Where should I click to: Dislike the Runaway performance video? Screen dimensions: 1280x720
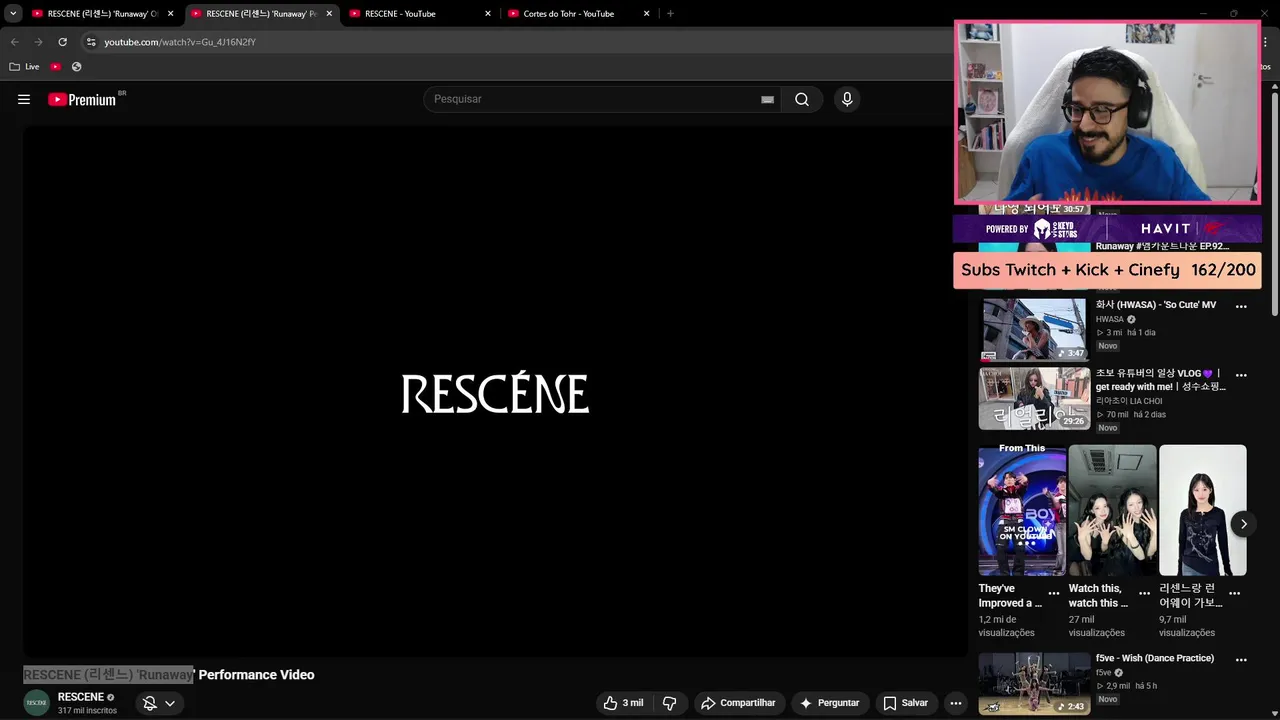670,703
